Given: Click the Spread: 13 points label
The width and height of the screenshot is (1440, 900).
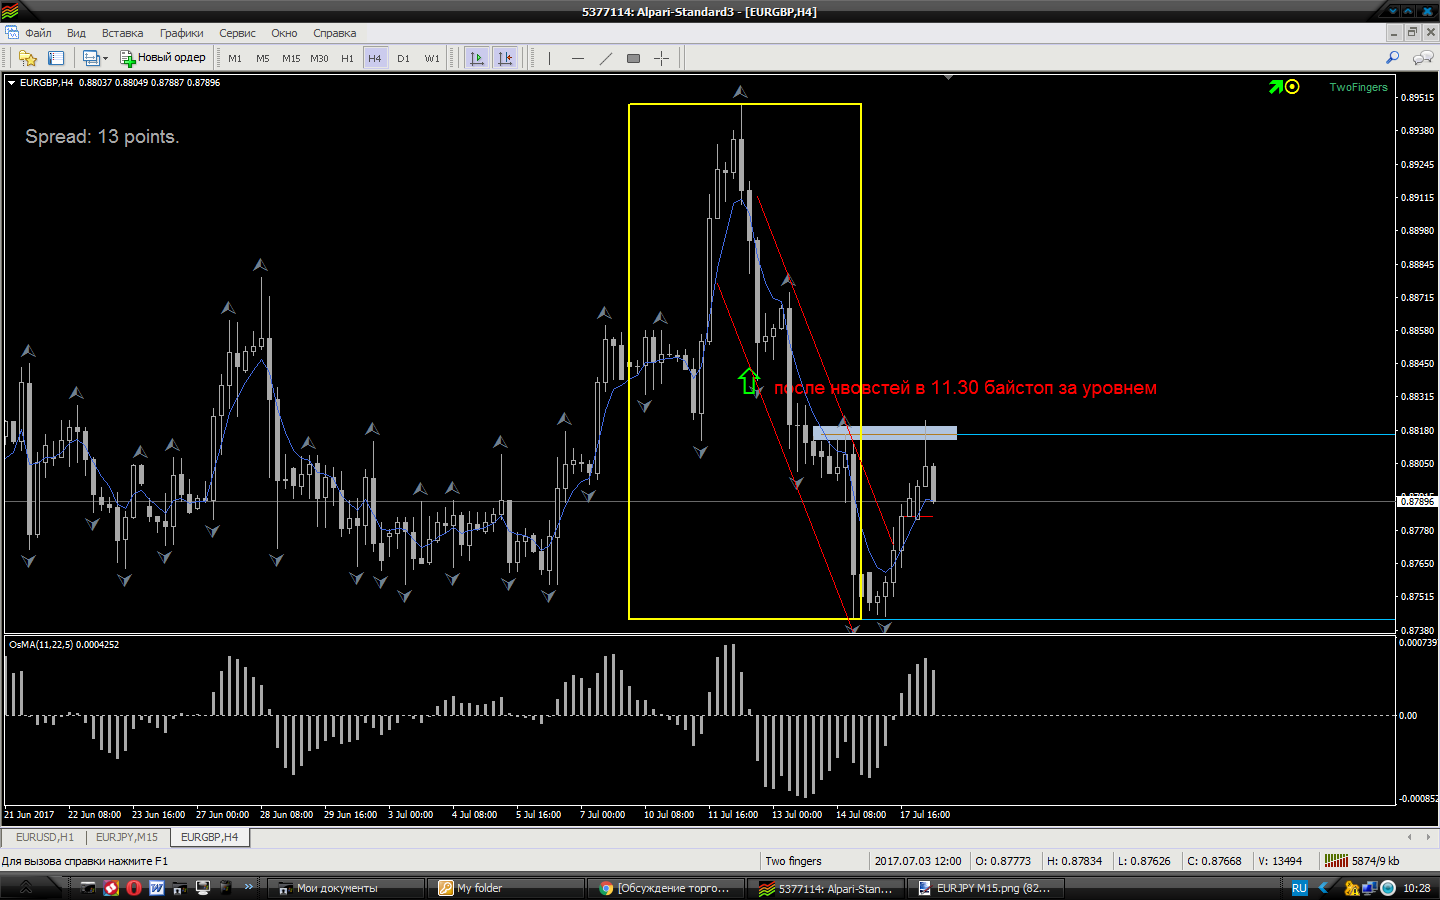Looking at the screenshot, I should 102,137.
